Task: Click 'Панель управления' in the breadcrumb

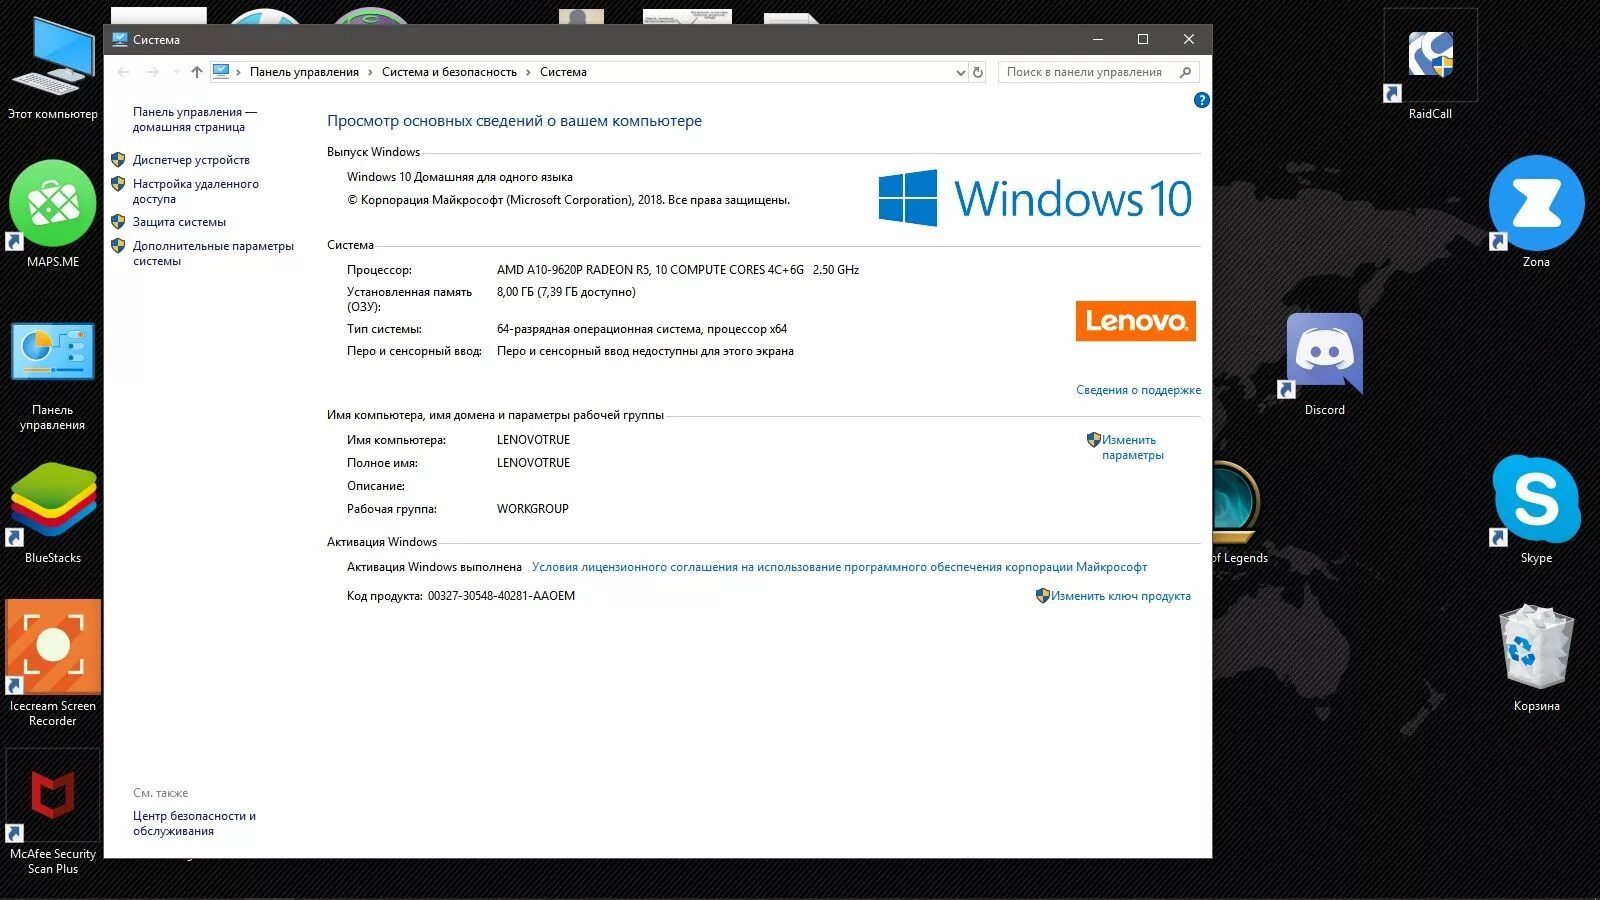Action: click(304, 72)
